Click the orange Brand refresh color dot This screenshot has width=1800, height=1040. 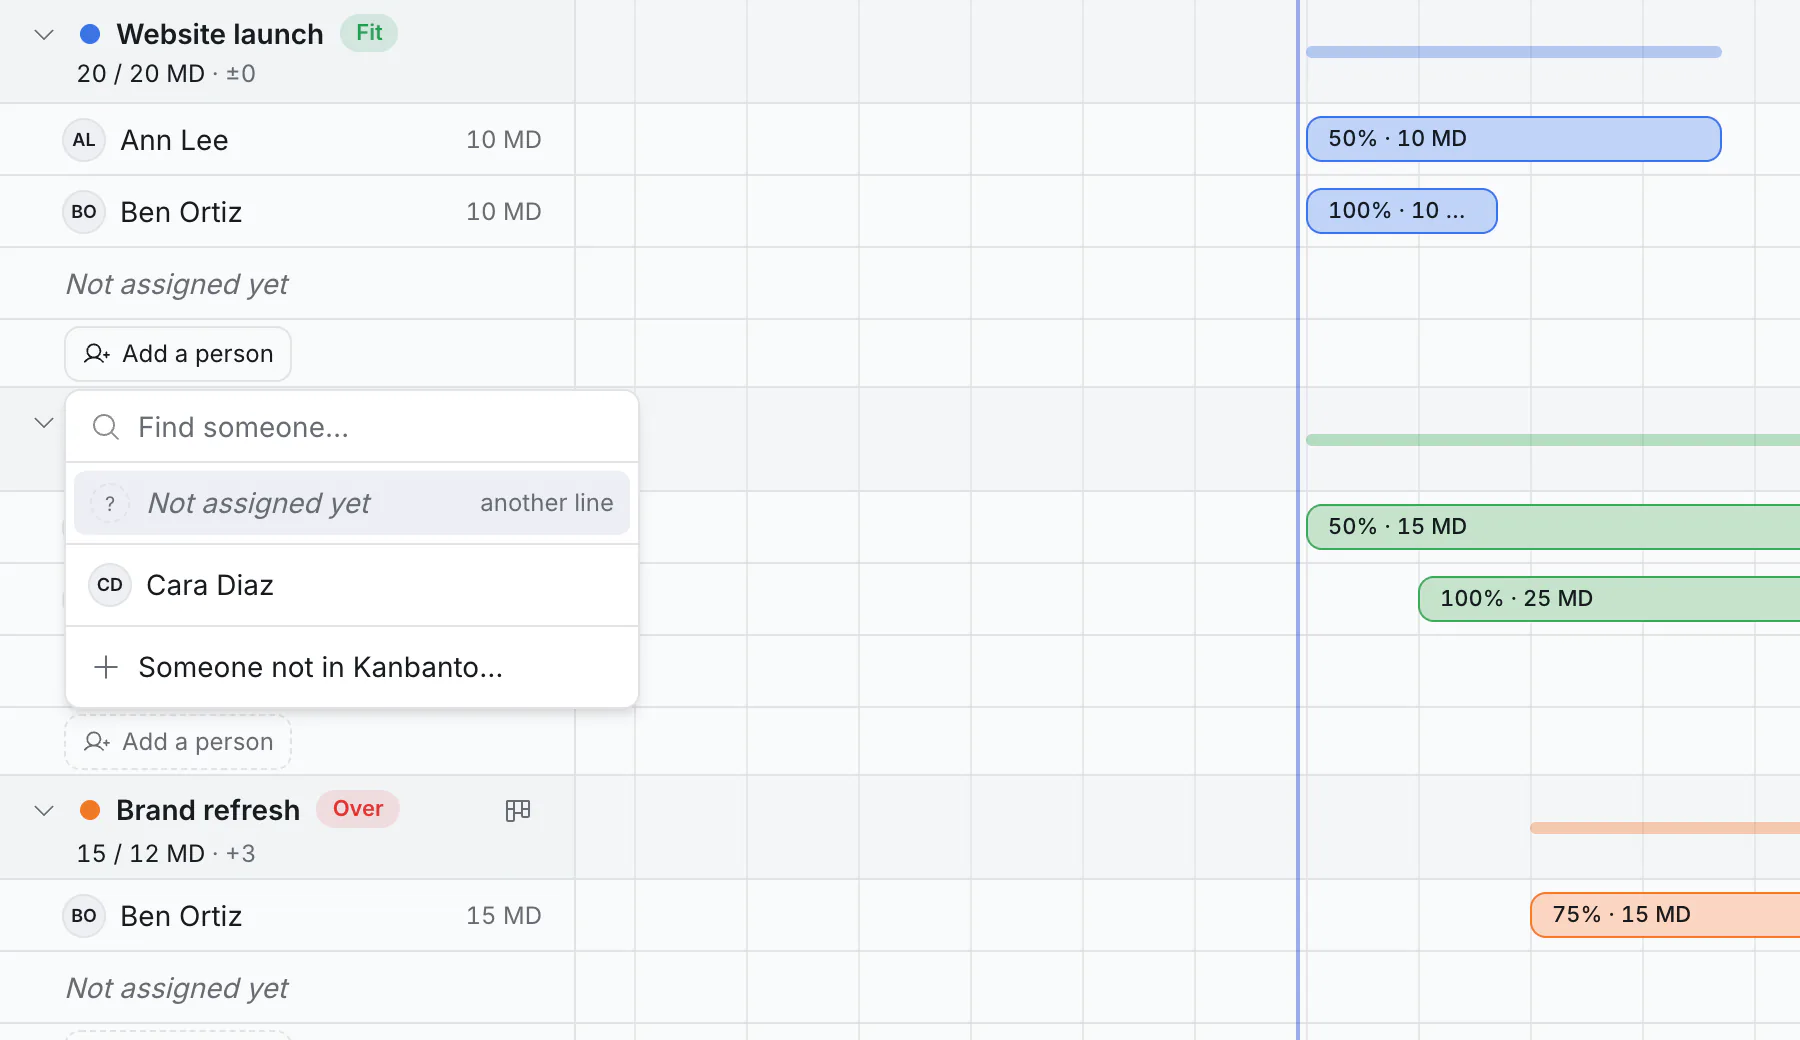[x=90, y=810]
